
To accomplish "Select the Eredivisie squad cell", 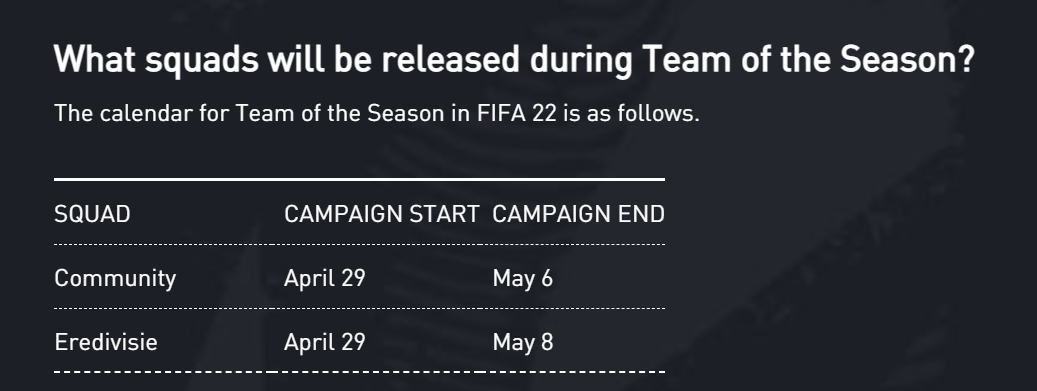I will click(106, 342).
